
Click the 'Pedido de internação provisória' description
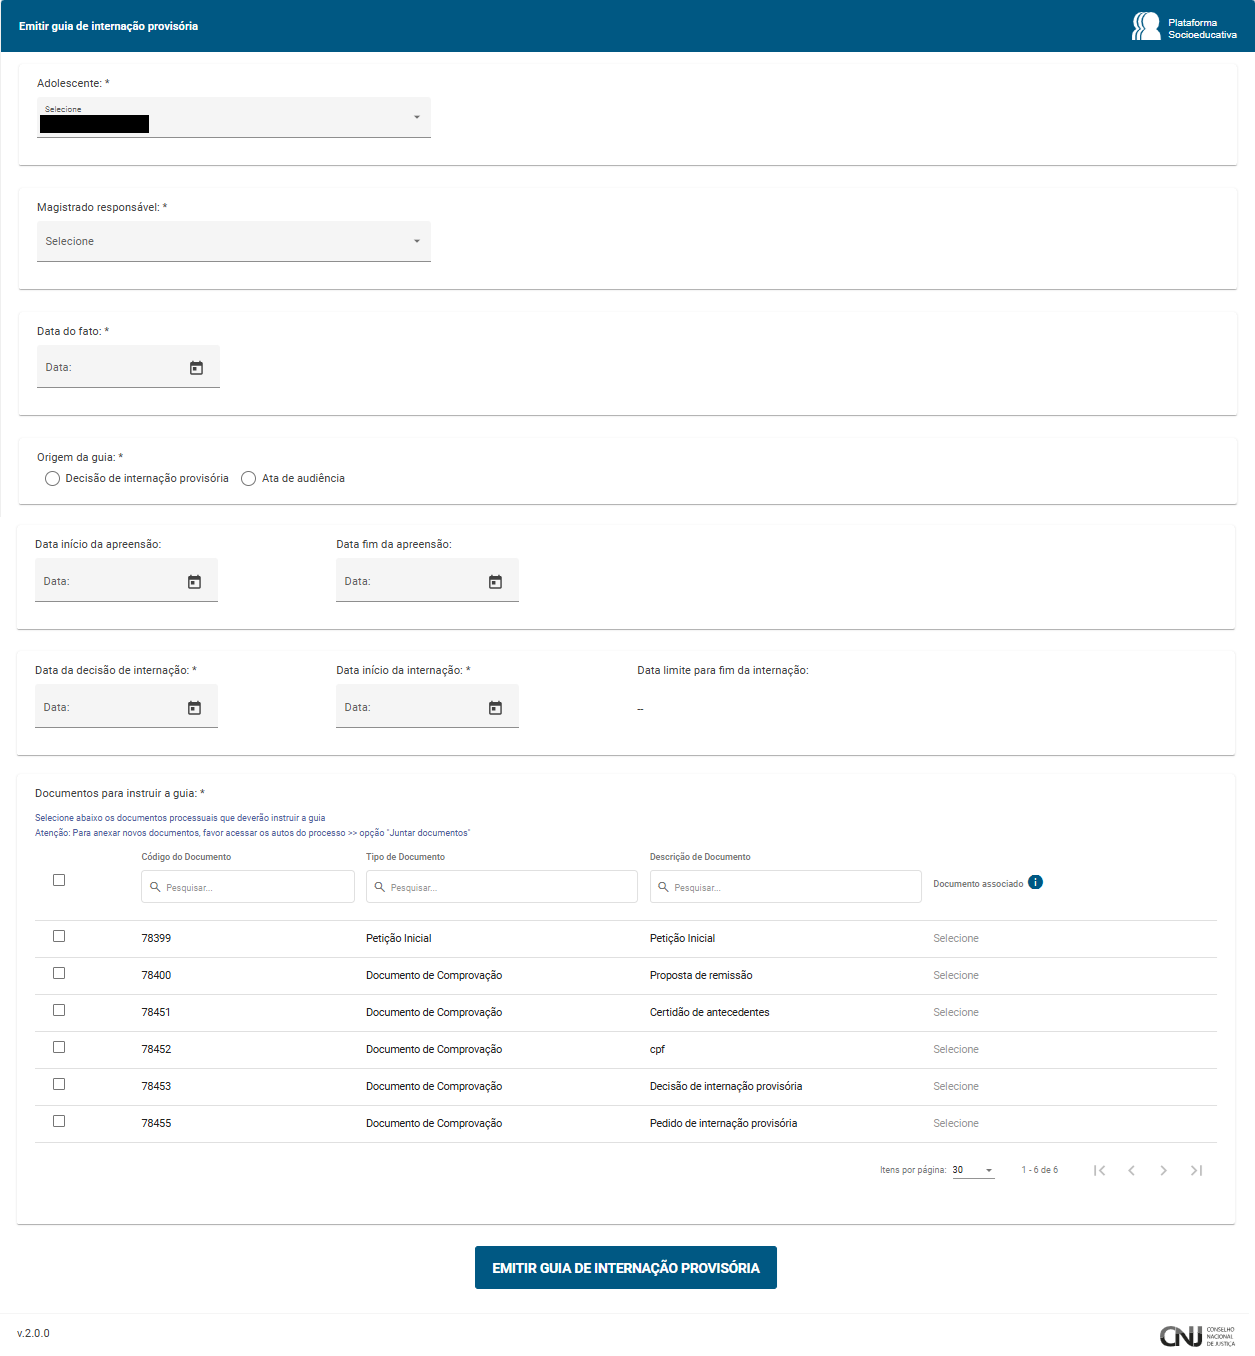[724, 1124]
